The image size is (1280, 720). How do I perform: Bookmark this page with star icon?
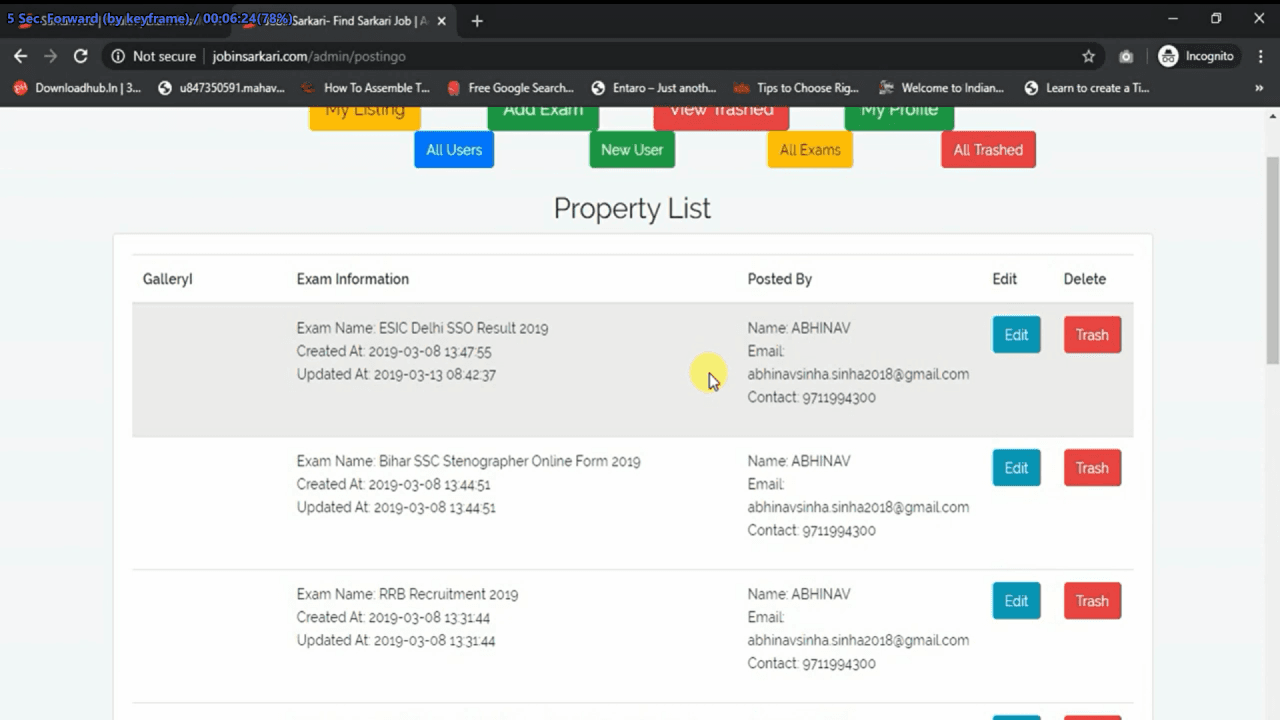click(1089, 56)
